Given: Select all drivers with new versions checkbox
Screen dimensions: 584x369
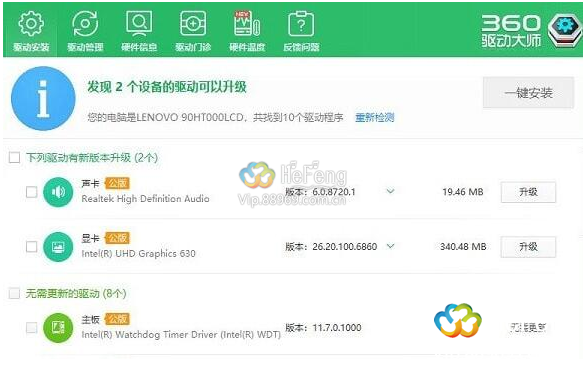Looking at the screenshot, I should tap(14, 158).
